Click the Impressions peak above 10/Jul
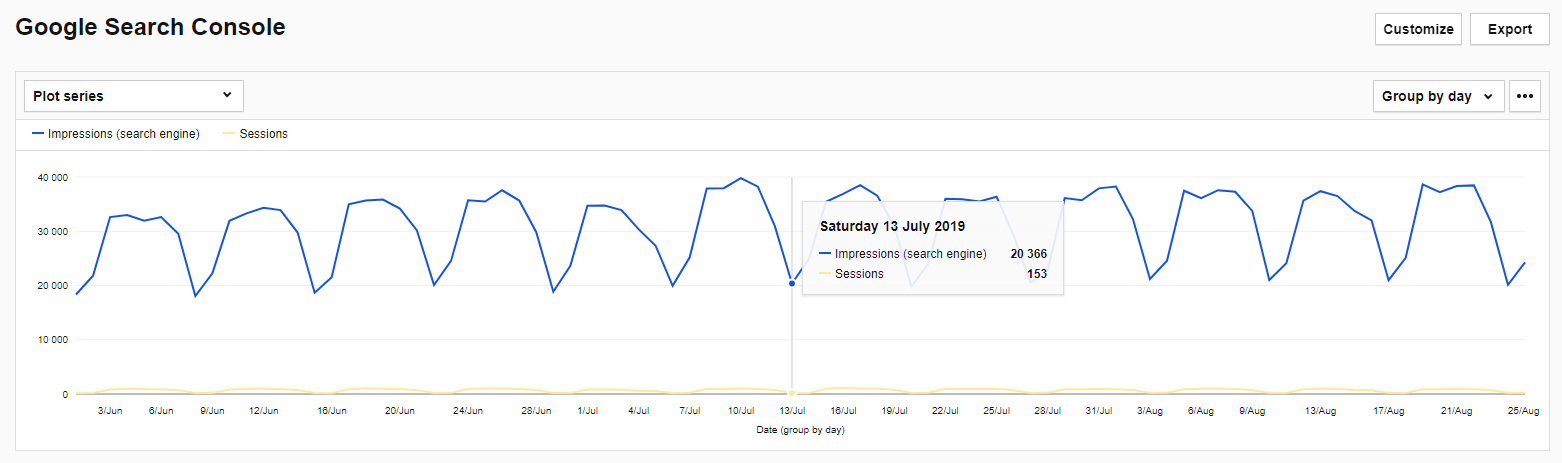This screenshot has width=1562, height=463. [x=740, y=178]
